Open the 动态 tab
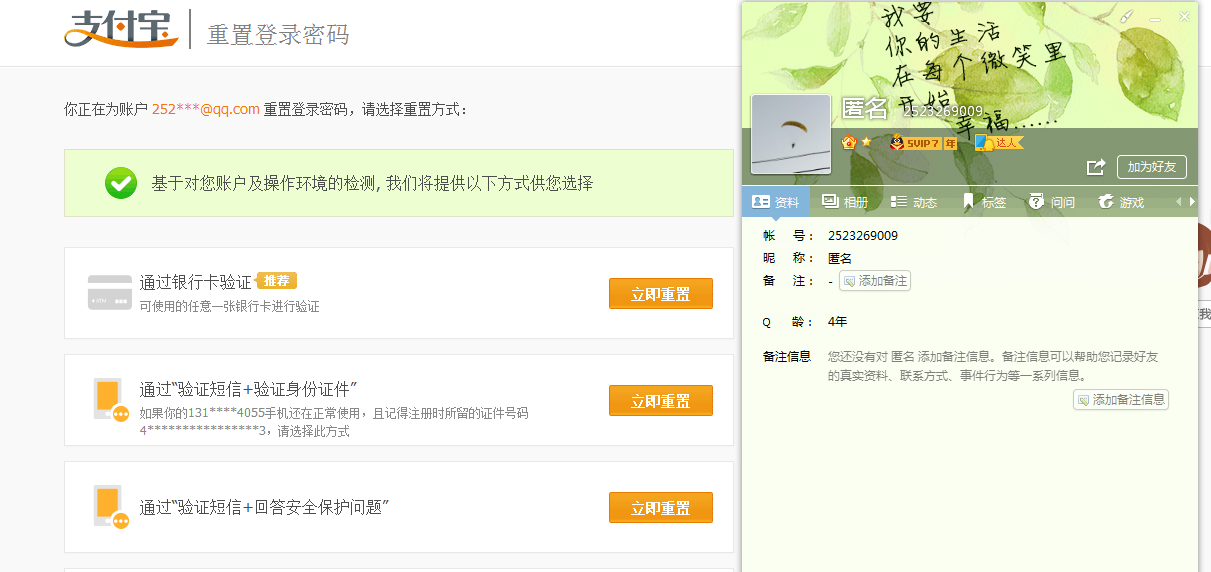1211x572 pixels. [914, 202]
